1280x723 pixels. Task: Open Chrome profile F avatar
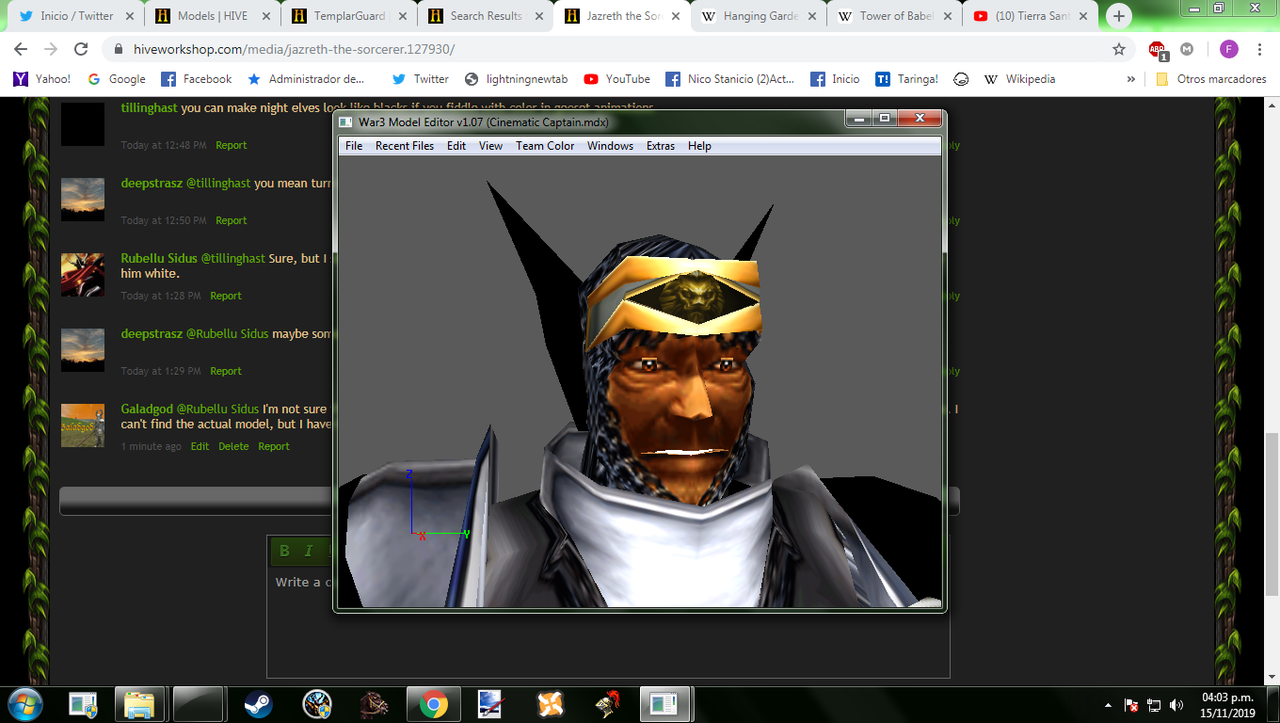point(1229,49)
